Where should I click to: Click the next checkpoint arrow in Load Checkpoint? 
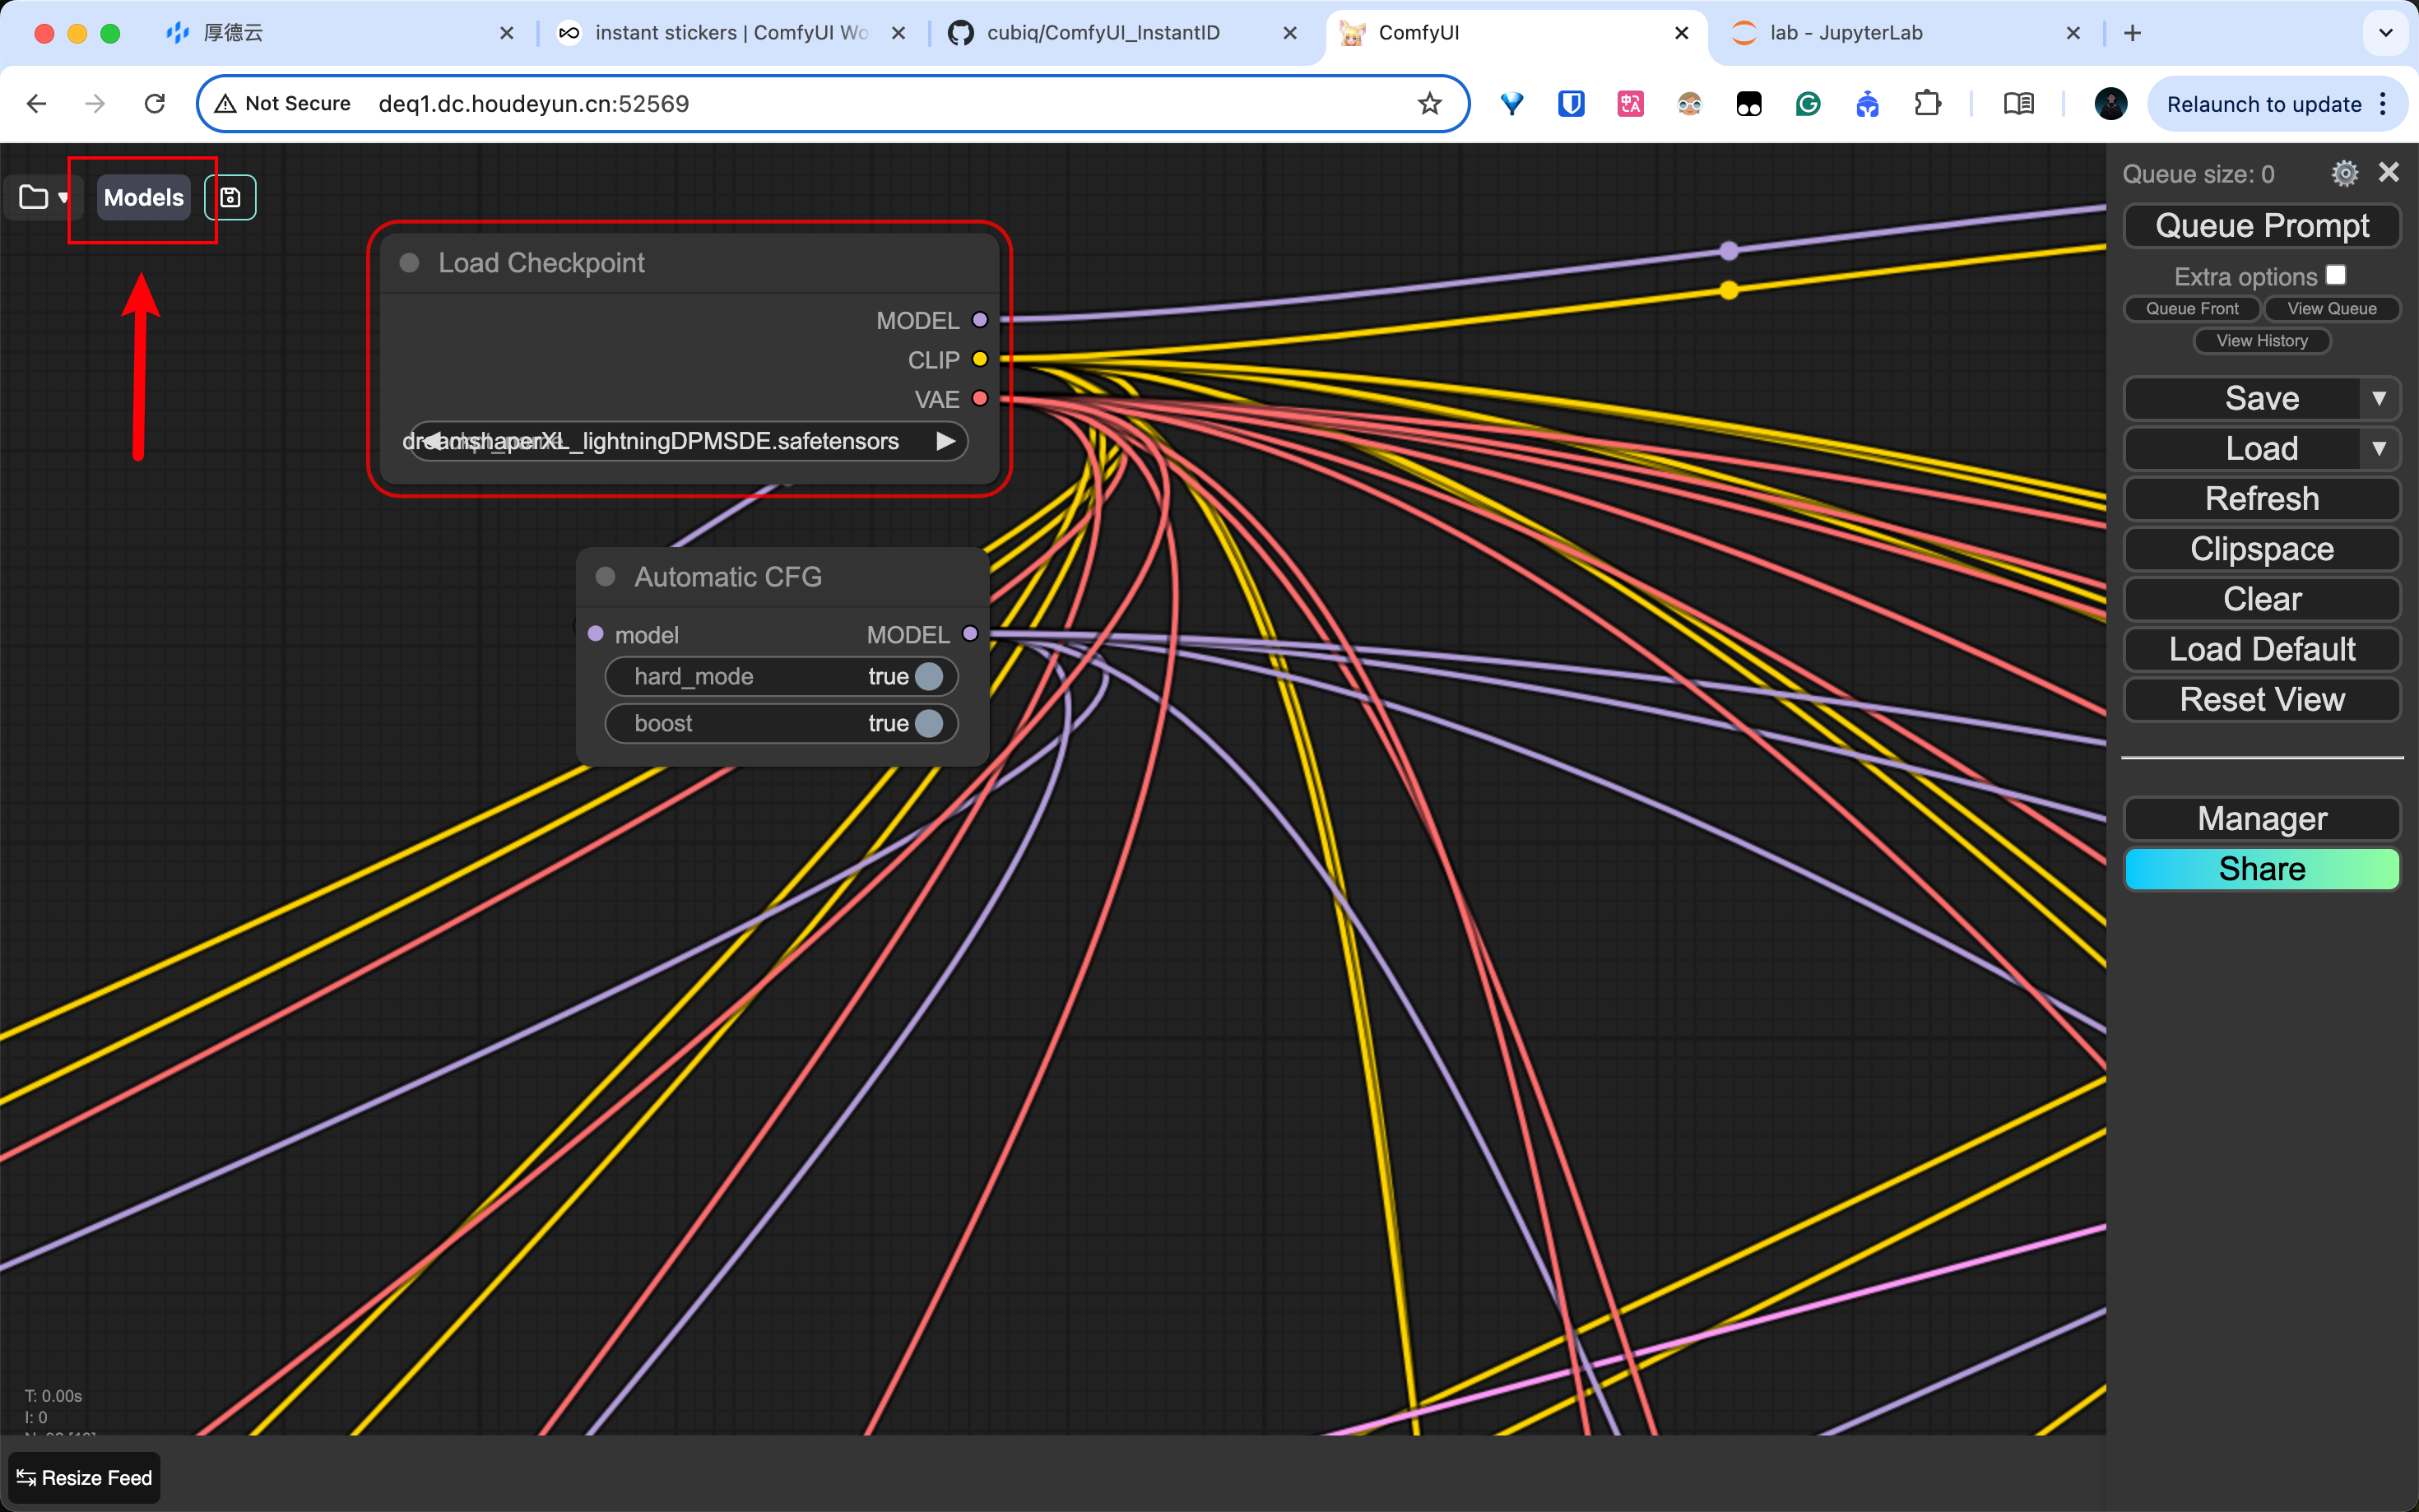tap(945, 441)
